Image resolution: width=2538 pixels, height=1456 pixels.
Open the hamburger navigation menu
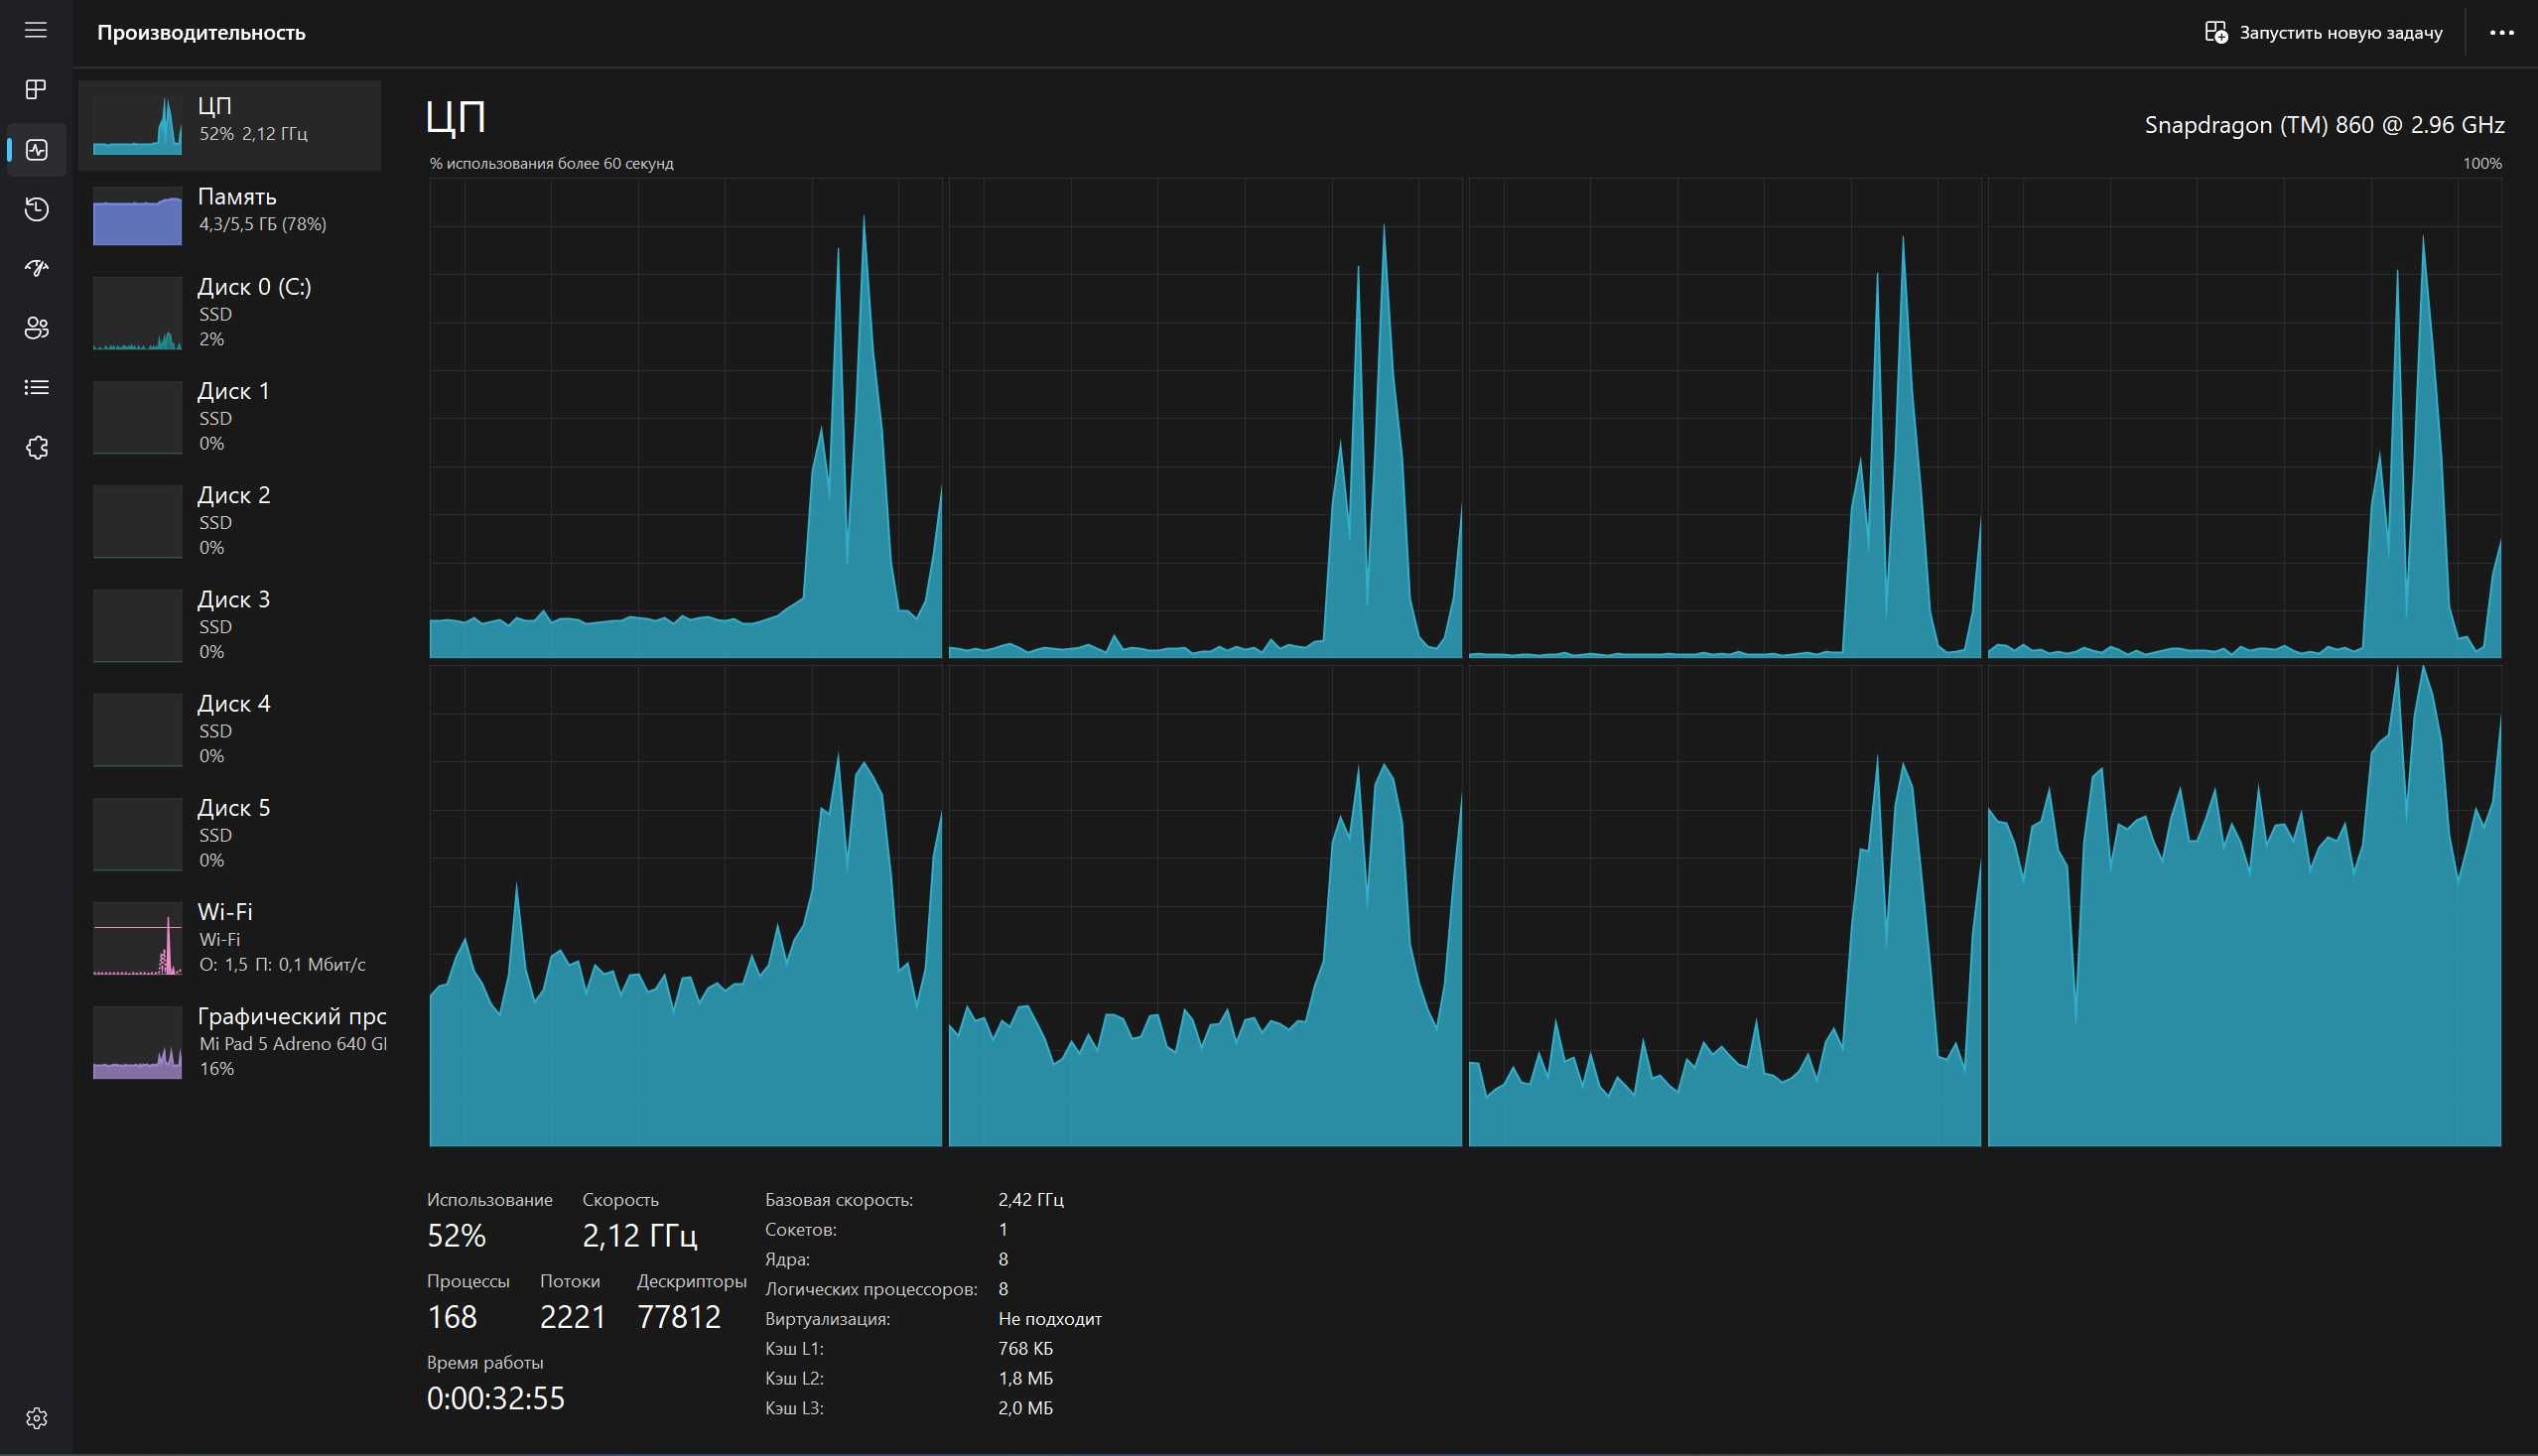coord(36,31)
